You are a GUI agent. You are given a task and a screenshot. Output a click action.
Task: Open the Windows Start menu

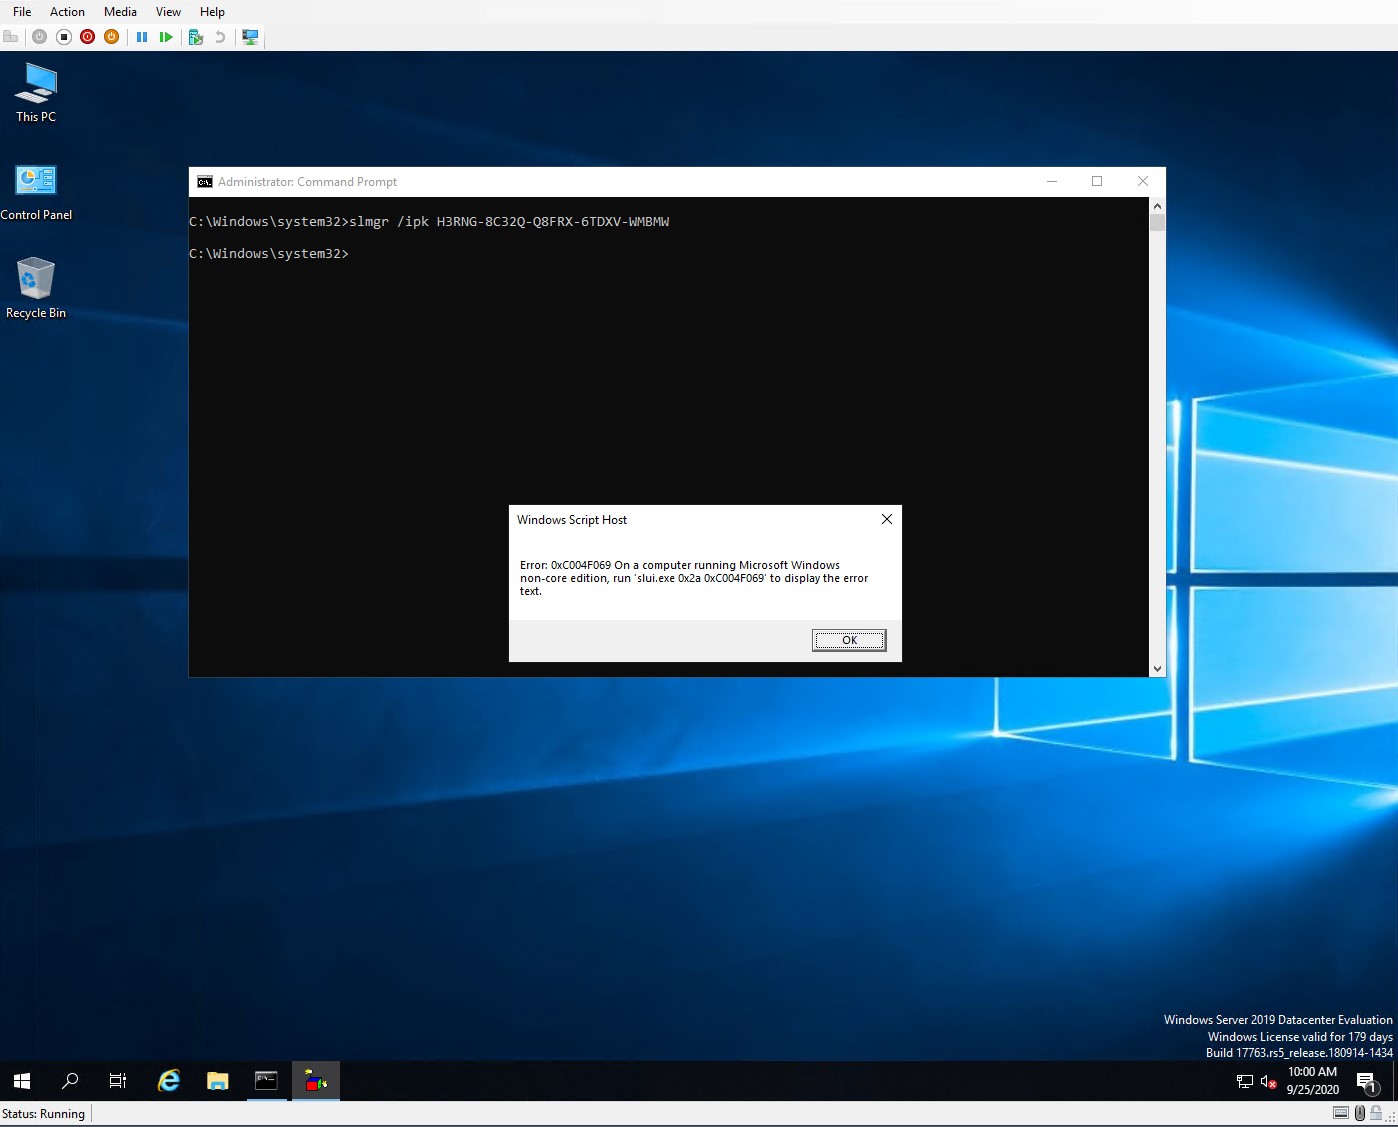pyautogui.click(x=22, y=1081)
